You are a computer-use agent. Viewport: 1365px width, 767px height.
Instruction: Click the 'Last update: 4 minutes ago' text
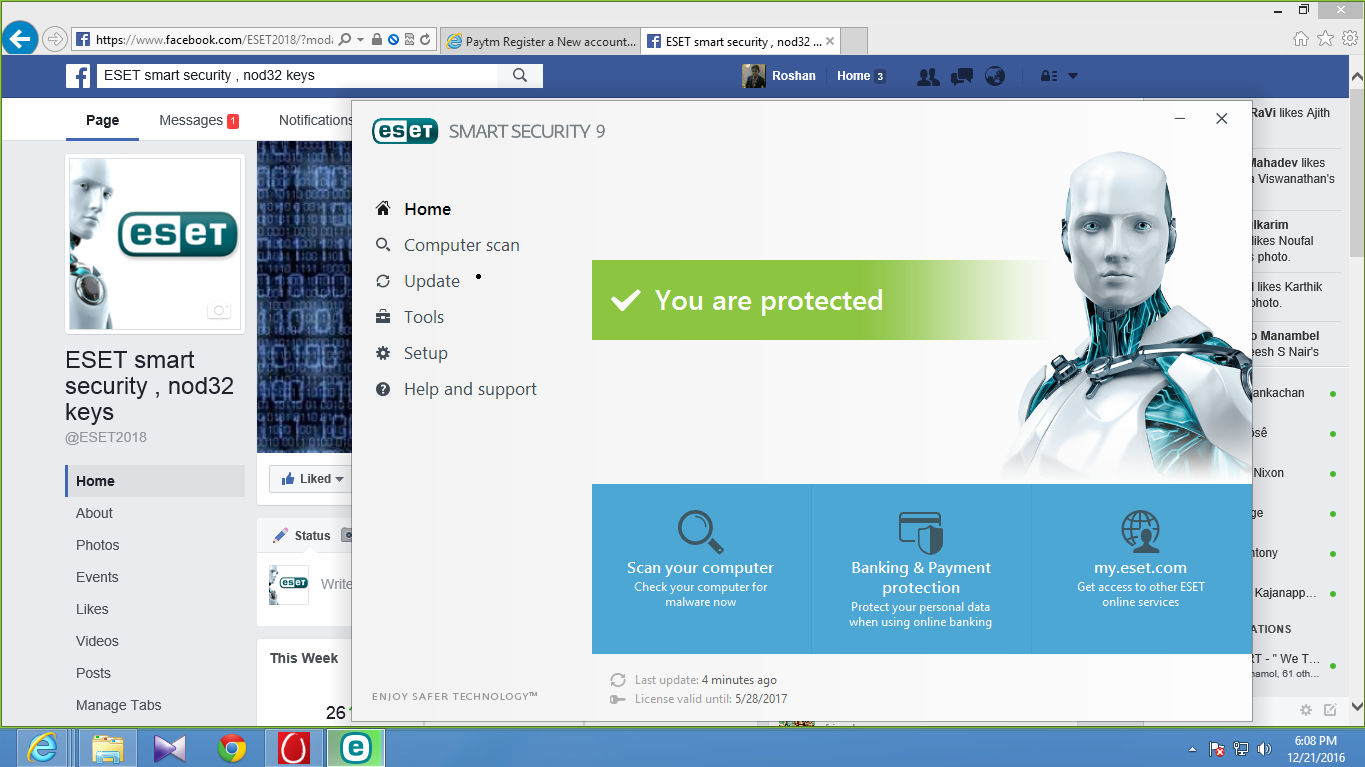coord(706,680)
